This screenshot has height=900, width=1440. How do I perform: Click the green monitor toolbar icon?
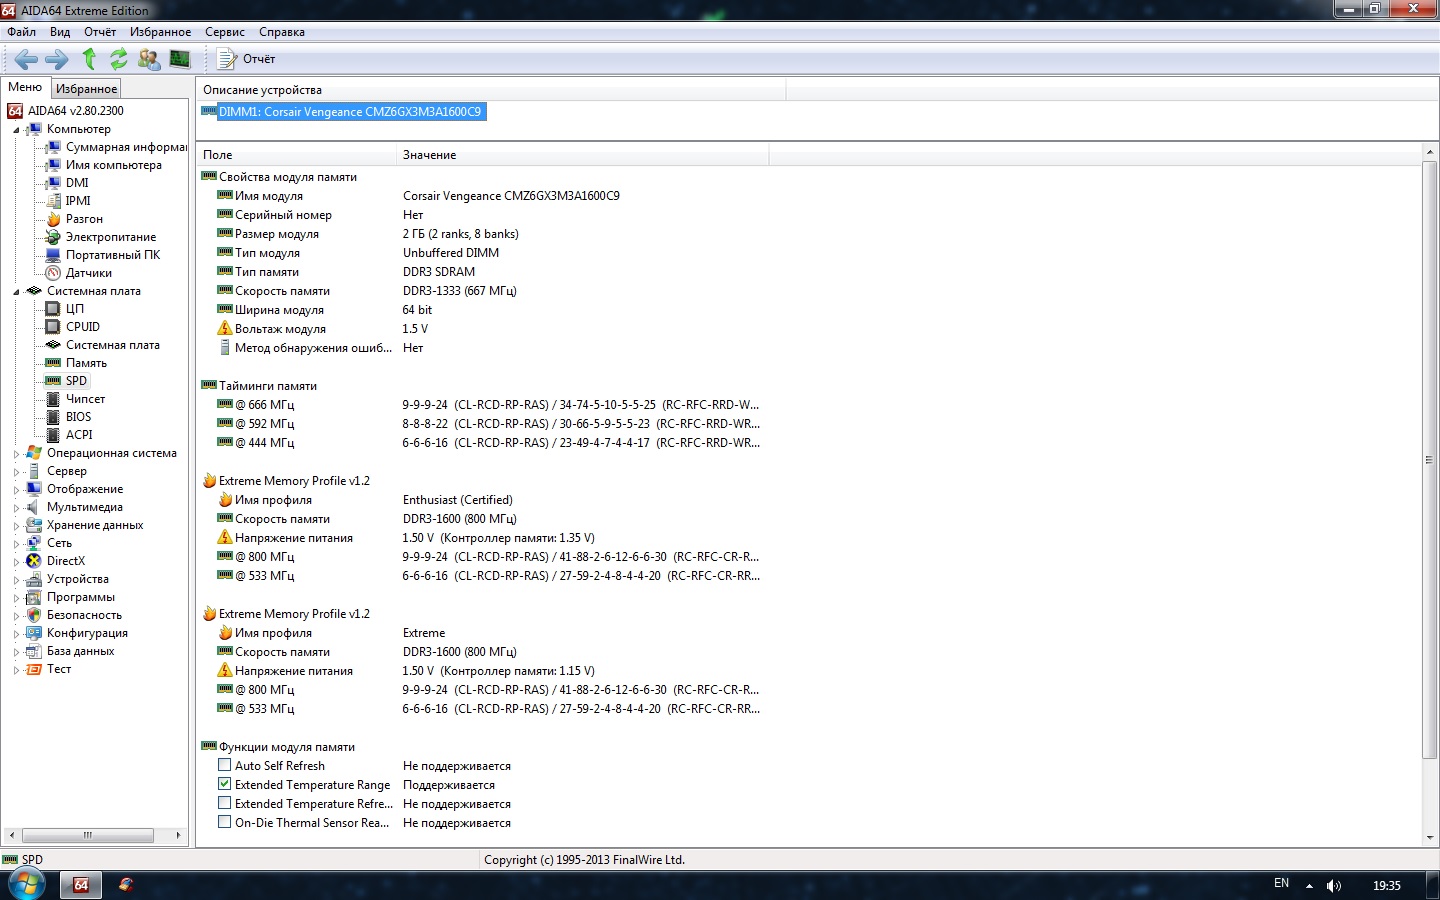click(180, 59)
